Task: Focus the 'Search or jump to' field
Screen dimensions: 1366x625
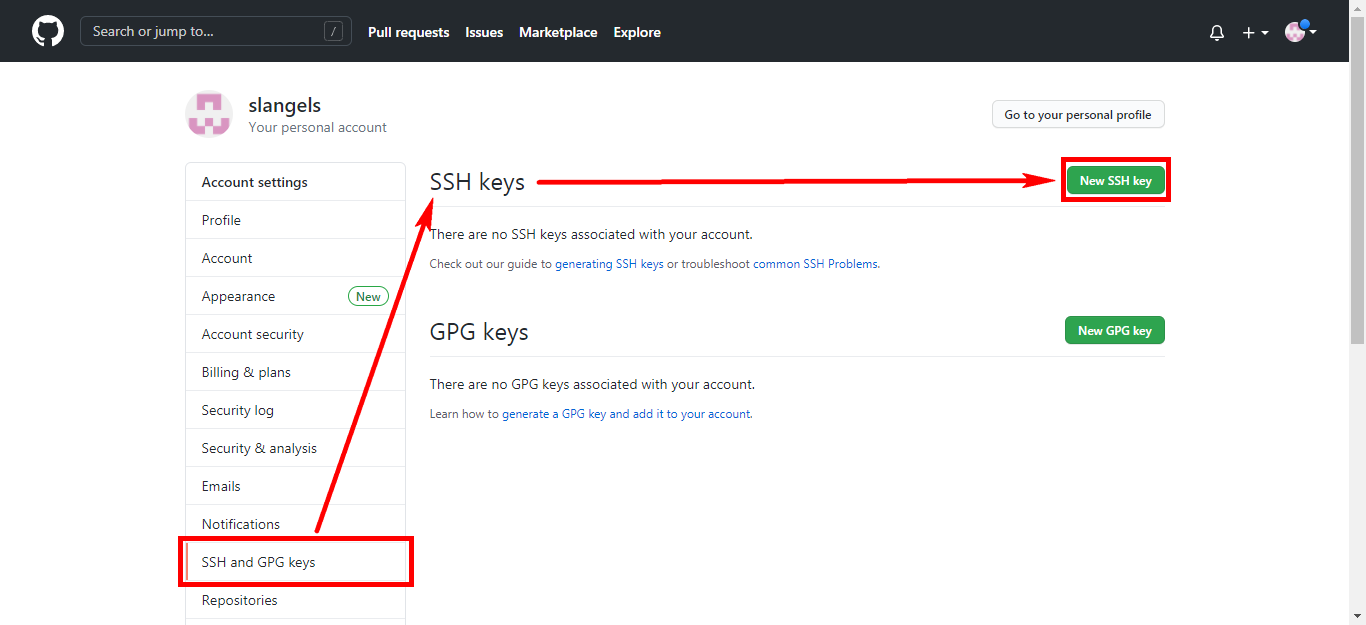Action: click(x=216, y=31)
